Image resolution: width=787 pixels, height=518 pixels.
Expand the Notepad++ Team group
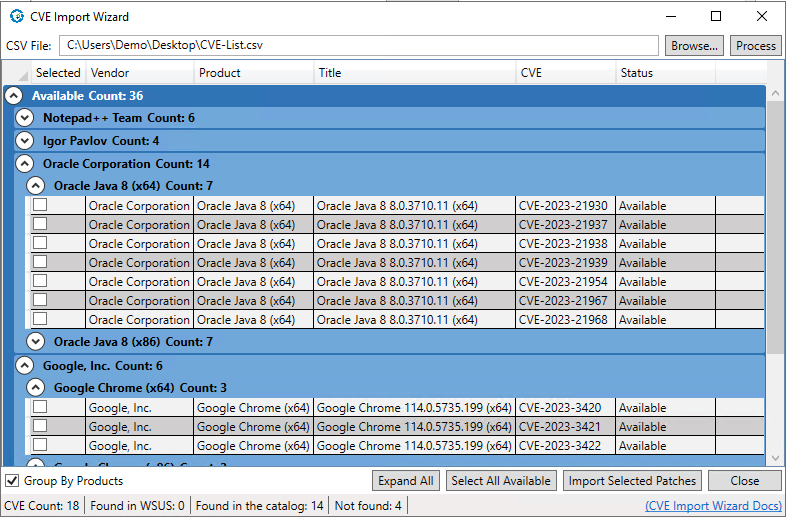click(25, 118)
